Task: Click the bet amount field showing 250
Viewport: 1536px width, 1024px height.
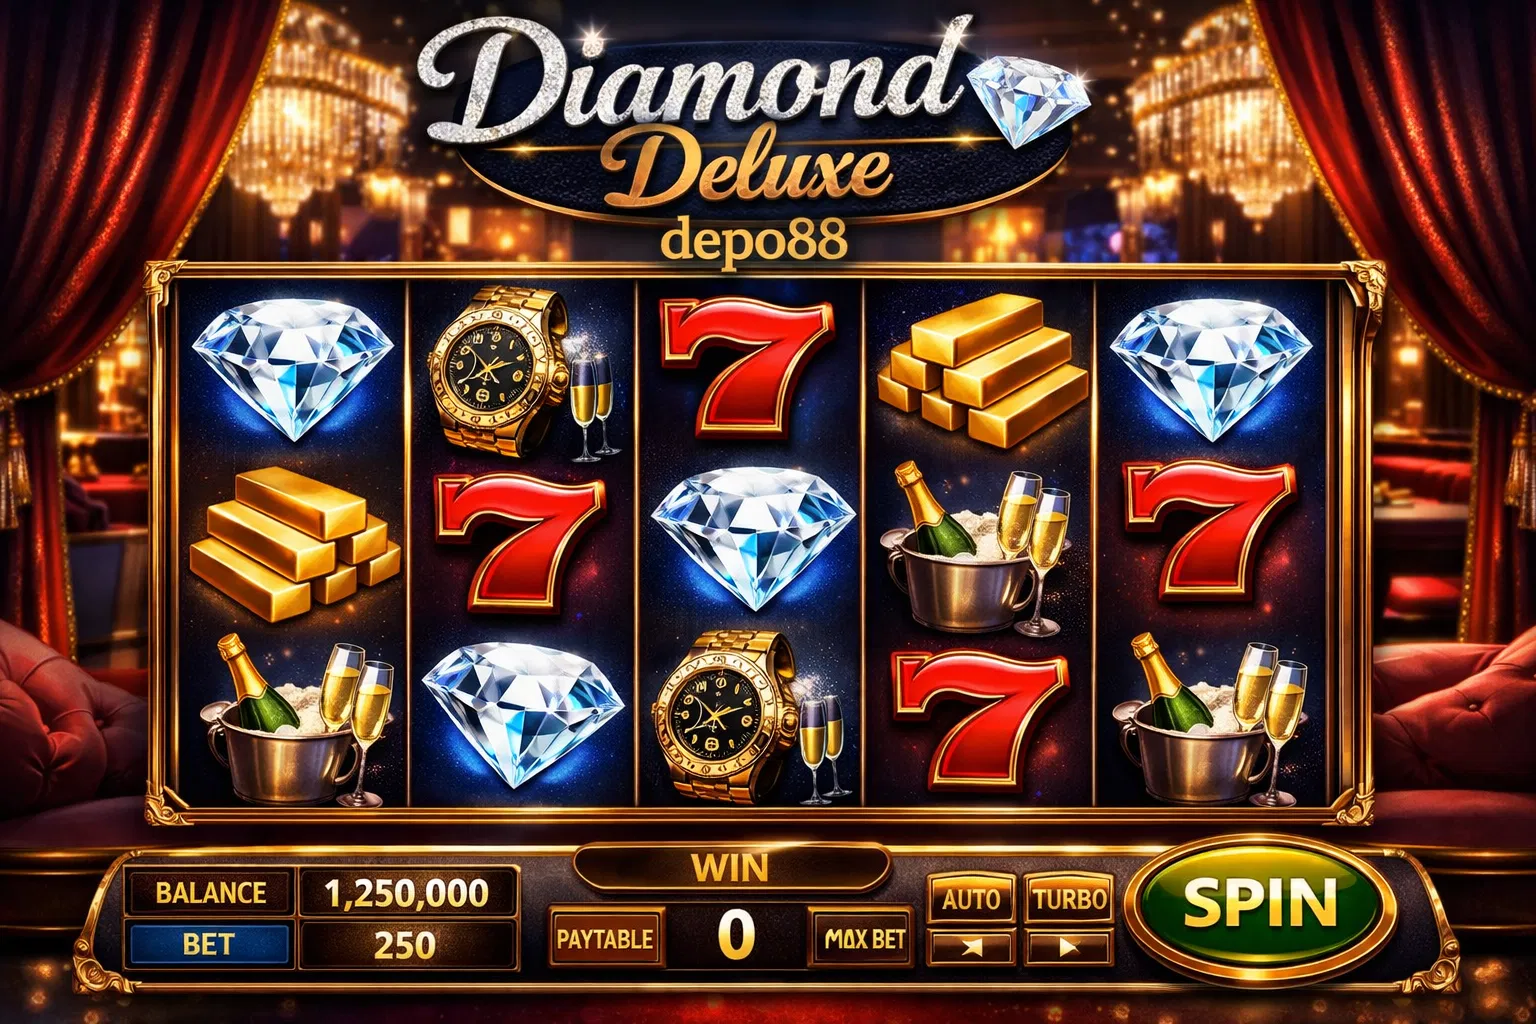Action: click(406, 944)
